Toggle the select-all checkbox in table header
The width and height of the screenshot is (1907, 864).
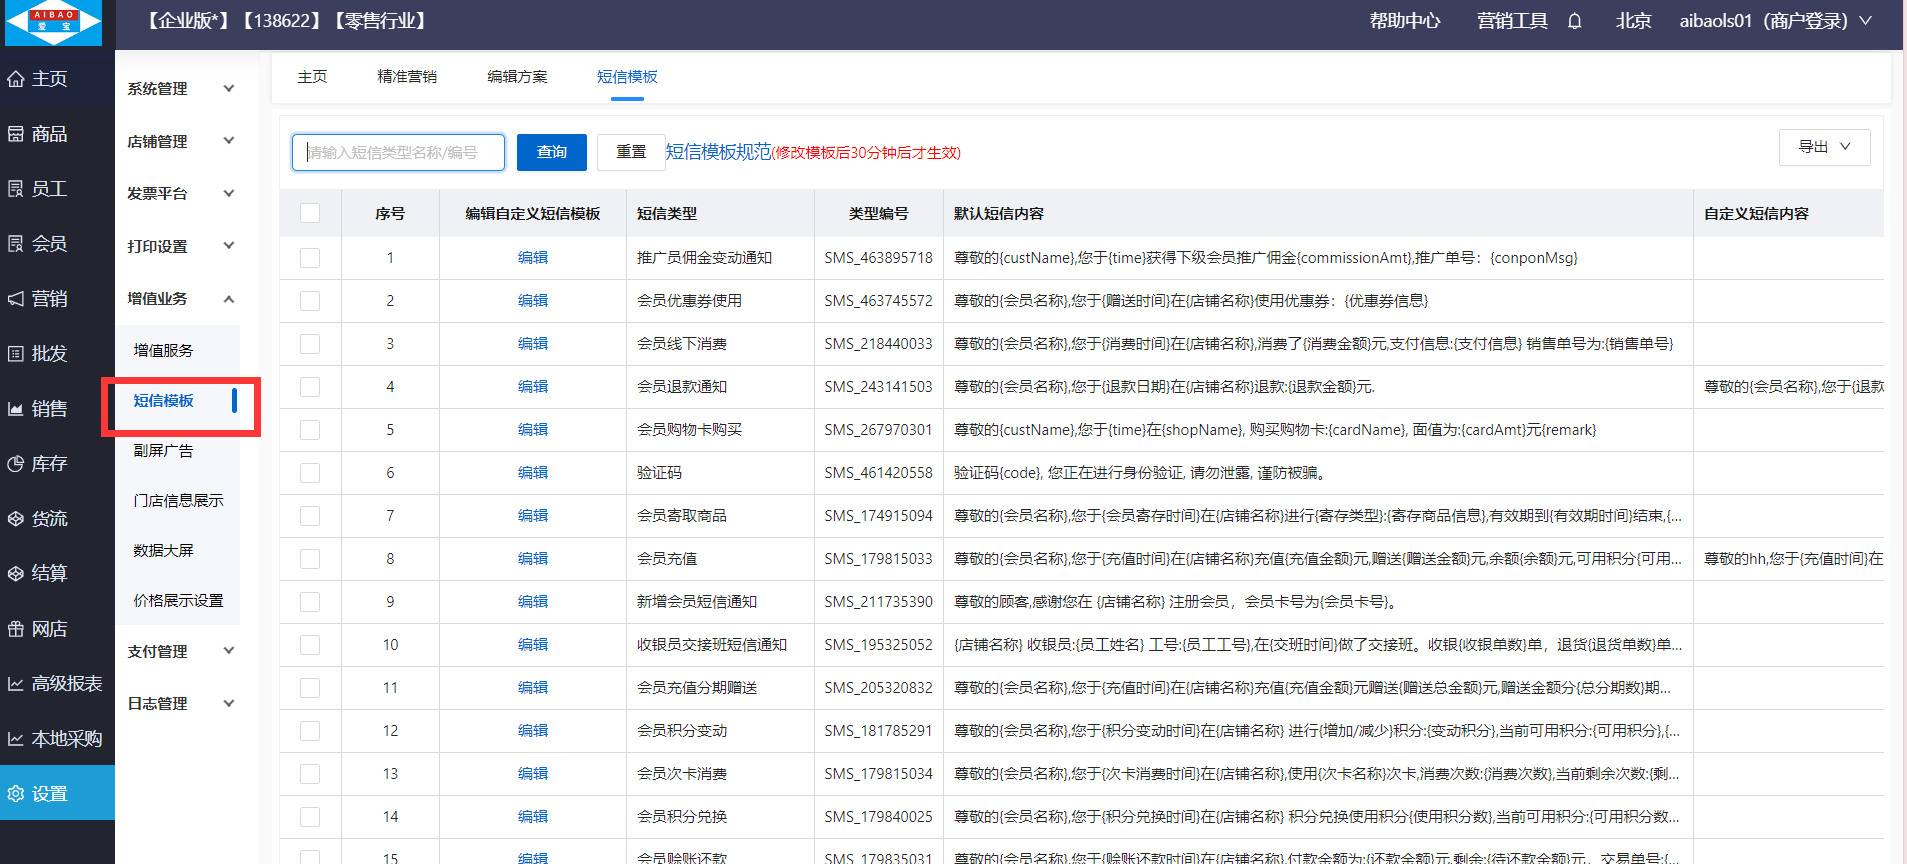(x=310, y=213)
